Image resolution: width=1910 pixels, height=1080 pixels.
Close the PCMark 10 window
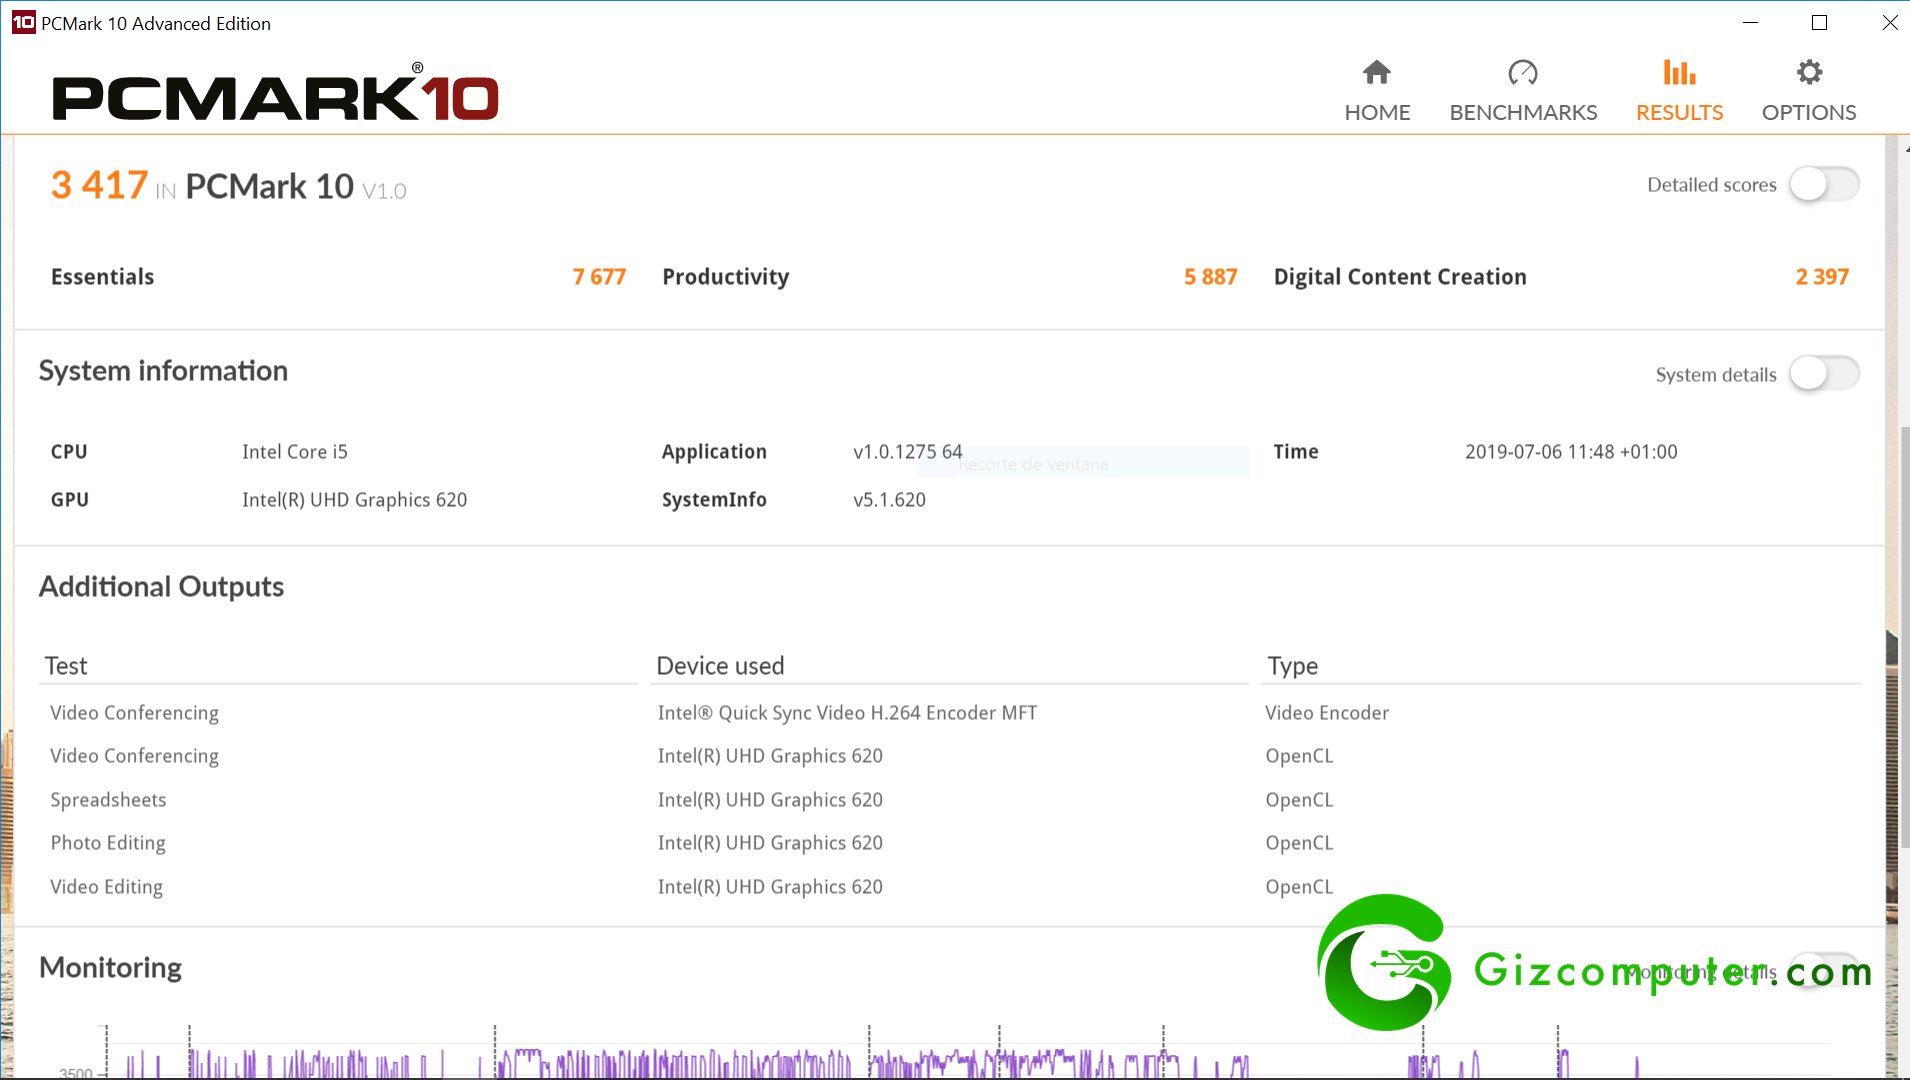(1889, 22)
